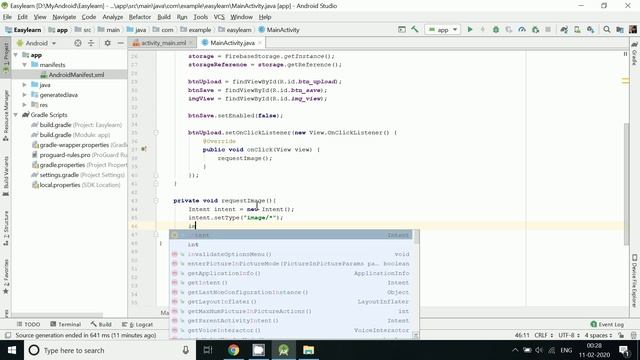Image resolution: width=640 pixels, height=360 pixels.
Task: Open the Gradle side panel
Action: pos(634,53)
